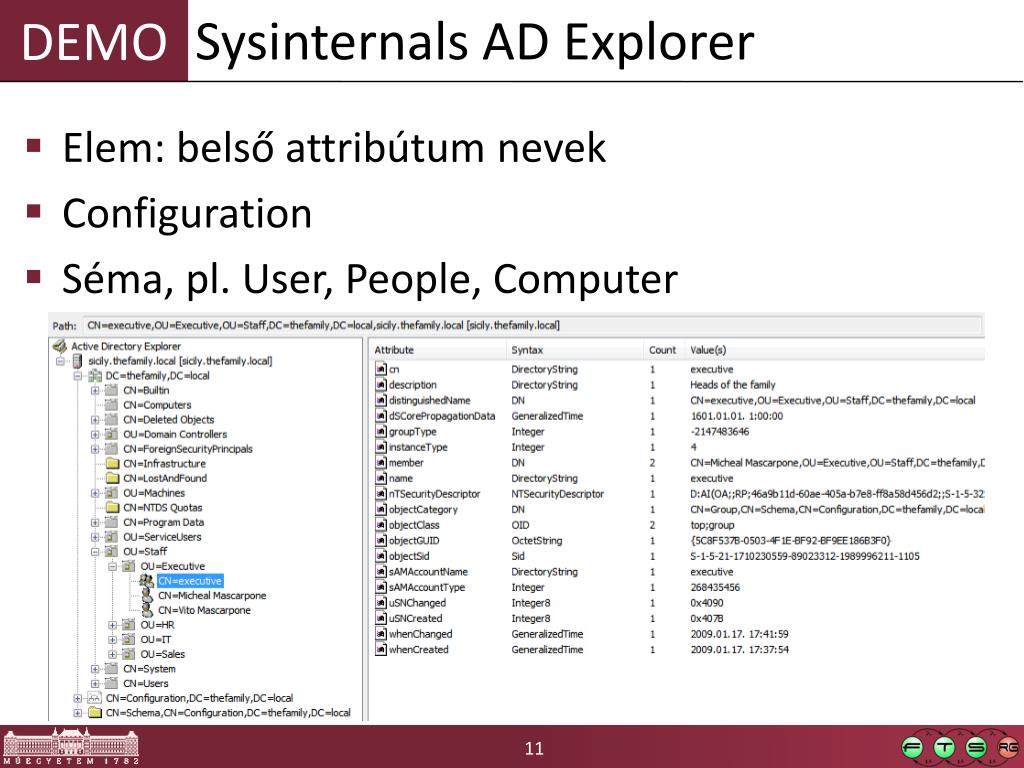Click the sicily.thefamily.local server icon
The height and width of the screenshot is (768, 1024).
click(x=77, y=361)
